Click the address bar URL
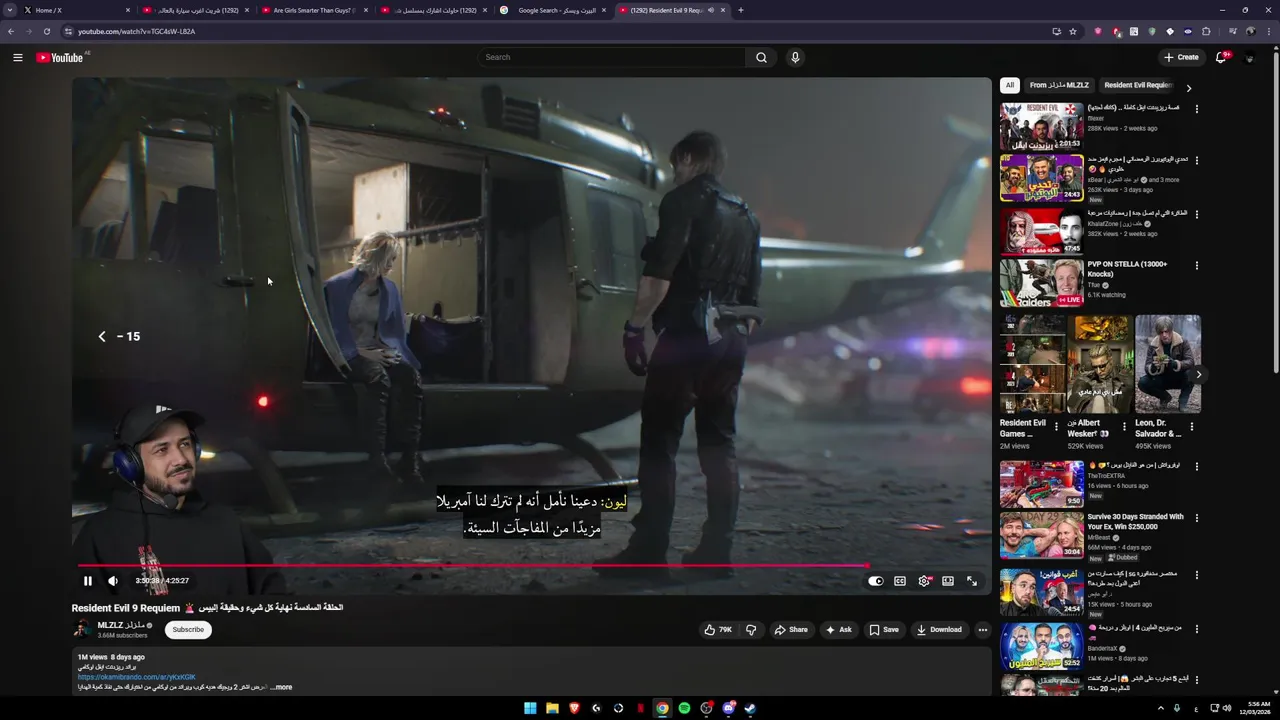Viewport: 1280px width, 720px height. point(136,31)
